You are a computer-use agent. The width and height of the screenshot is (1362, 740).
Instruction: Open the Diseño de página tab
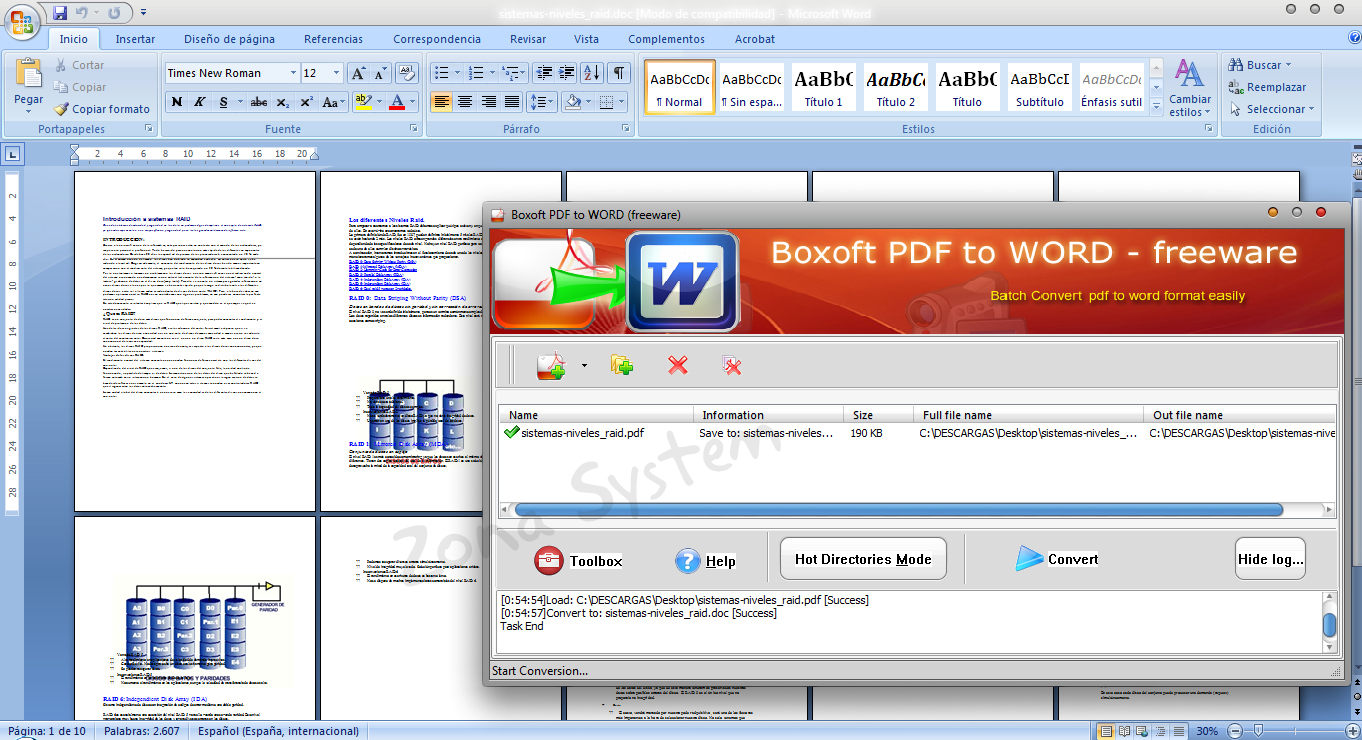[x=229, y=39]
